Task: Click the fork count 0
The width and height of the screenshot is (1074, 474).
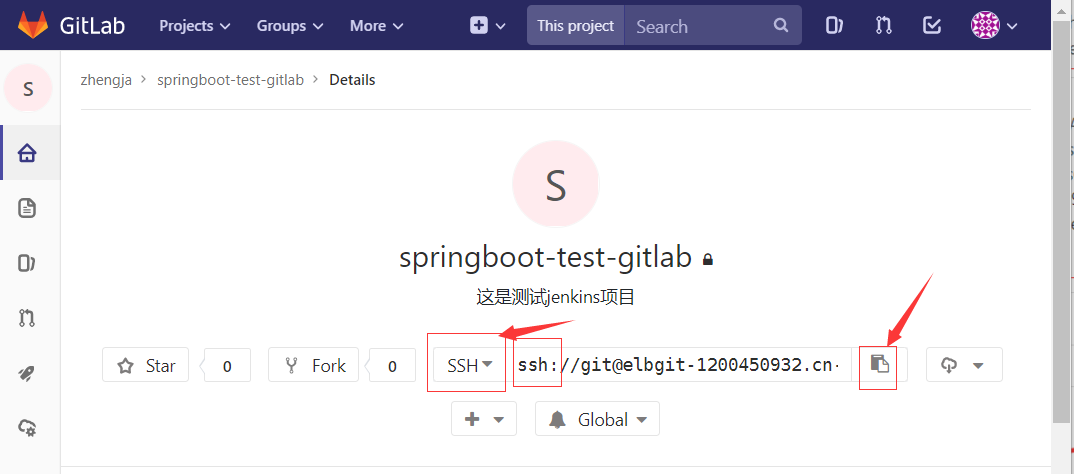Action: [392, 366]
